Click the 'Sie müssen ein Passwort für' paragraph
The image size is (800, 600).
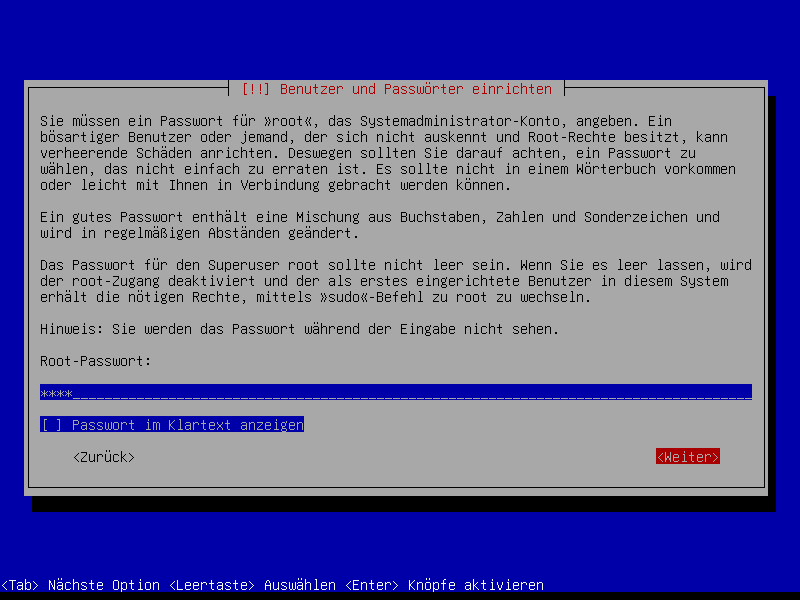click(x=388, y=153)
